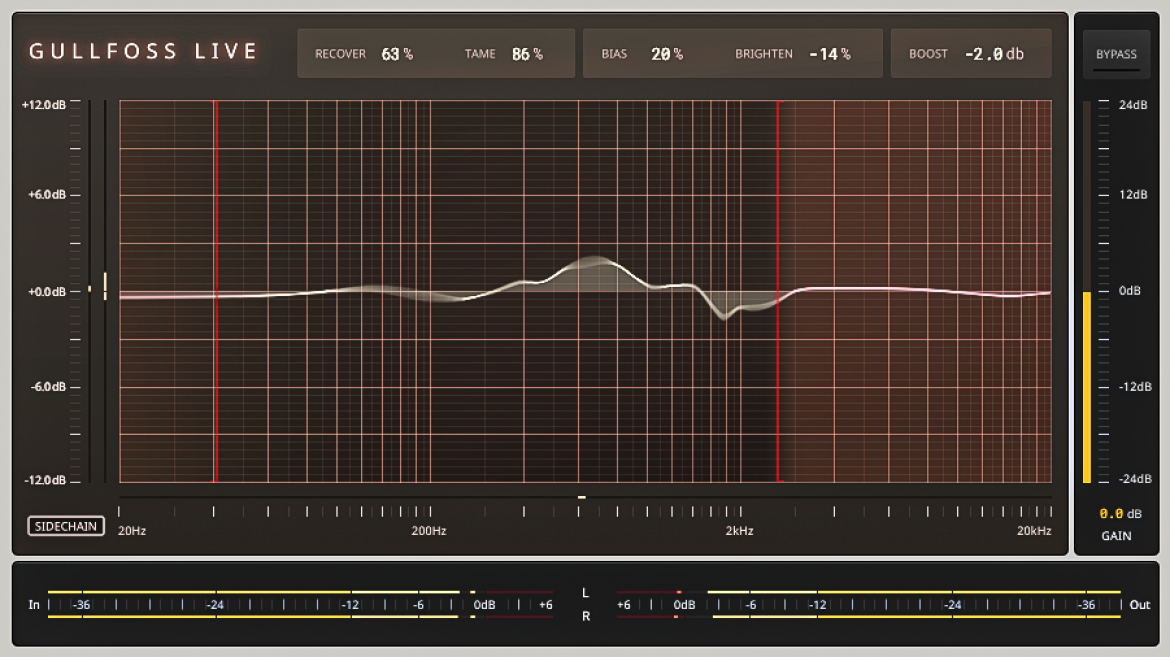This screenshot has width=1170, height=657.
Task: Select the Brighten -14 % parameter
Action: (x=792, y=54)
